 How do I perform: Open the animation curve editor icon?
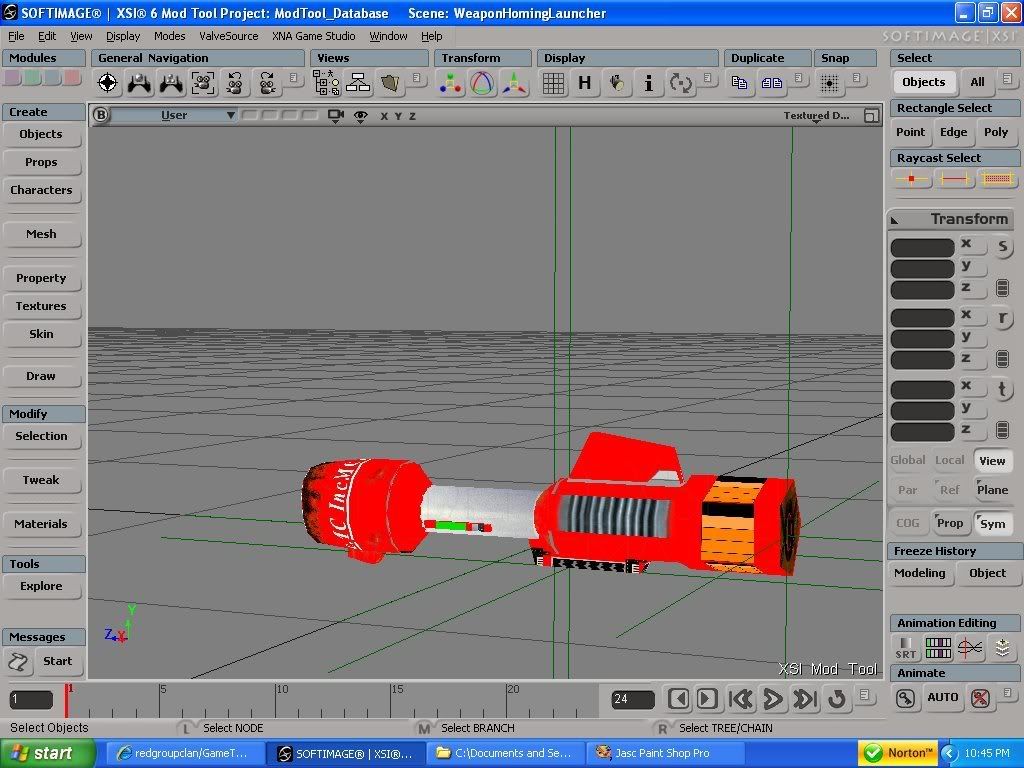click(970, 648)
